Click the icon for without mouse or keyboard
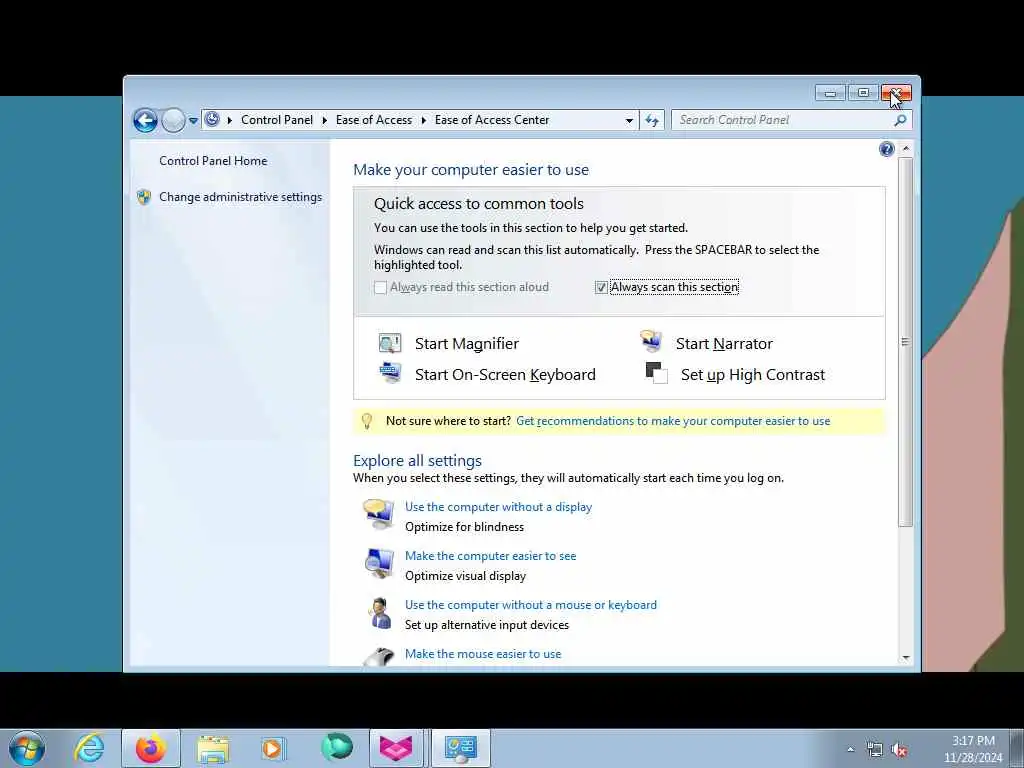The height and width of the screenshot is (768, 1024). coord(379,613)
